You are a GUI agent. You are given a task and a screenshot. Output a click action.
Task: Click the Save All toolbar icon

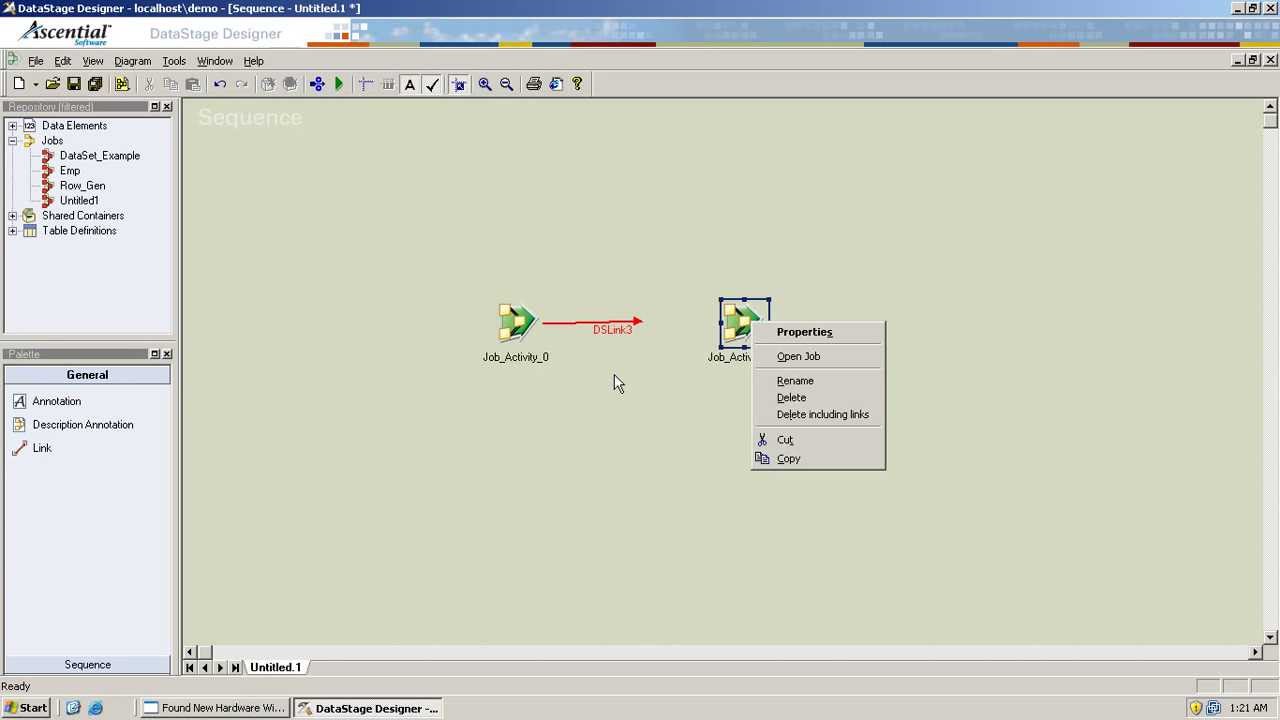[x=95, y=85]
